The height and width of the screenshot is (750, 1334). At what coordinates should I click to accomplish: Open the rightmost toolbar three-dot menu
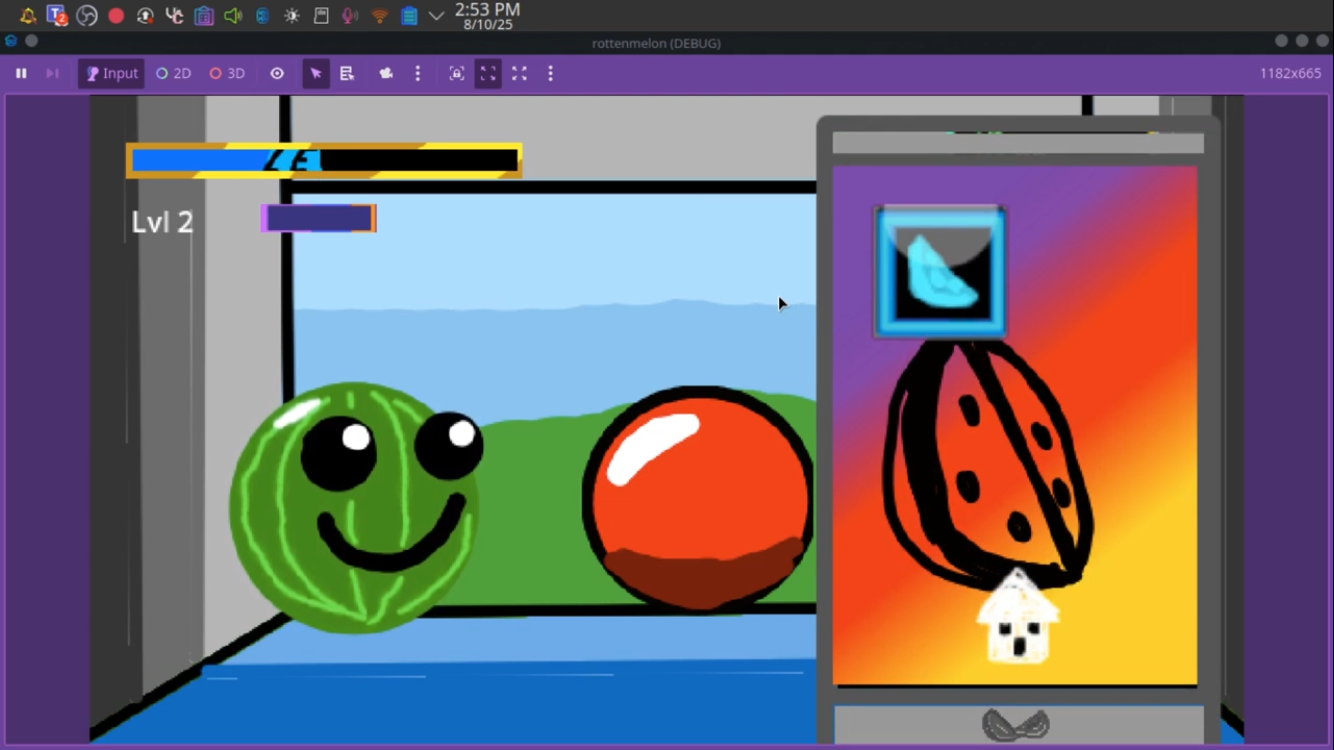coord(550,74)
